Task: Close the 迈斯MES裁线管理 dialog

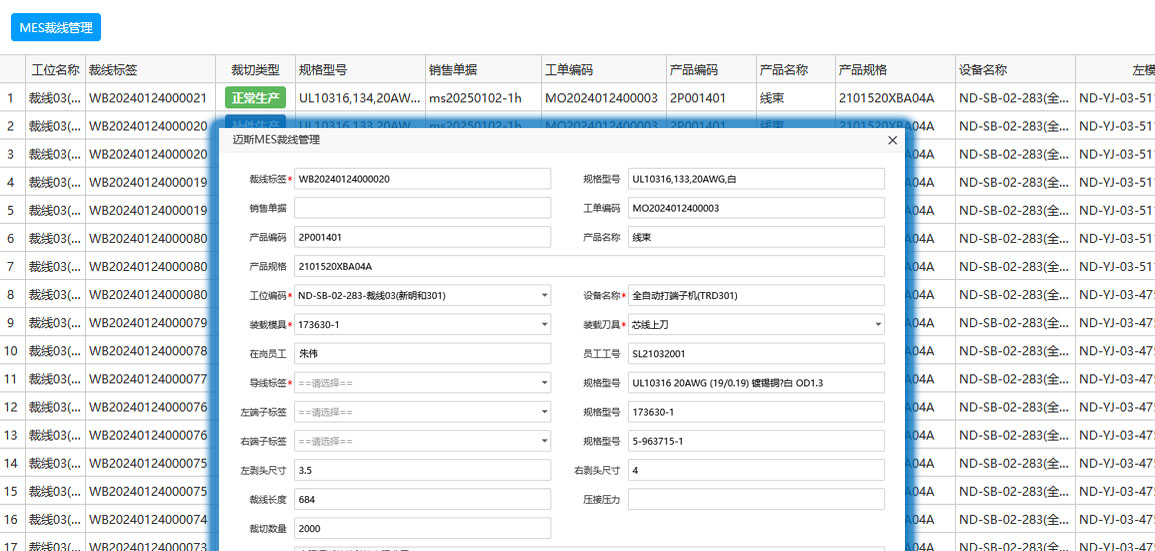Action: coord(892,141)
